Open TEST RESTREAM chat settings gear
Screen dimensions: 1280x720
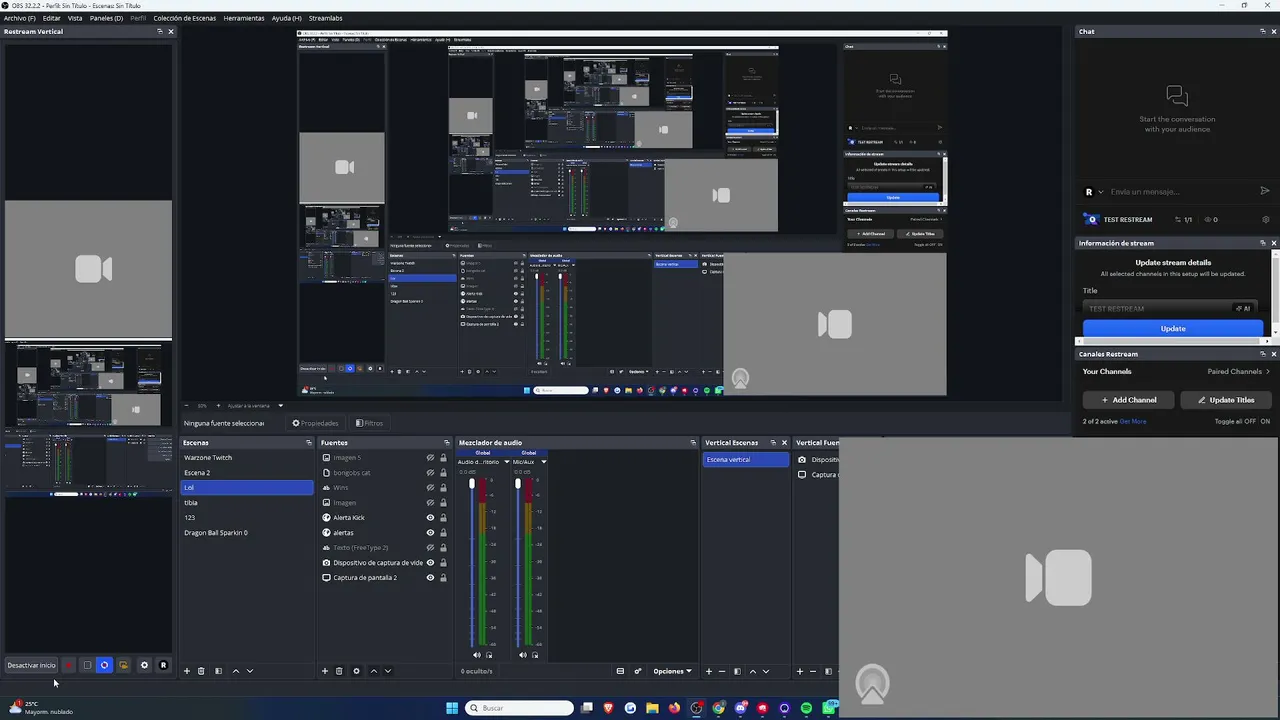pos(1265,219)
